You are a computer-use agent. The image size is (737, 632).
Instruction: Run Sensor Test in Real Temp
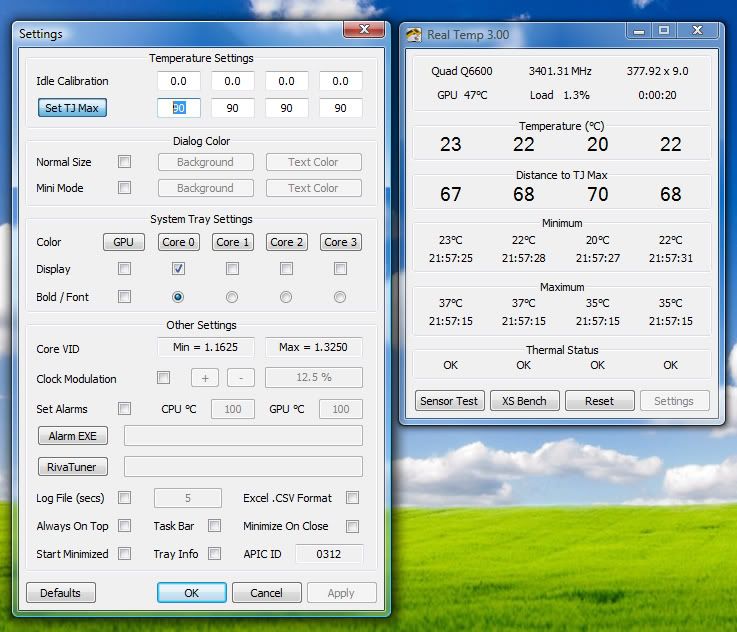coord(450,401)
